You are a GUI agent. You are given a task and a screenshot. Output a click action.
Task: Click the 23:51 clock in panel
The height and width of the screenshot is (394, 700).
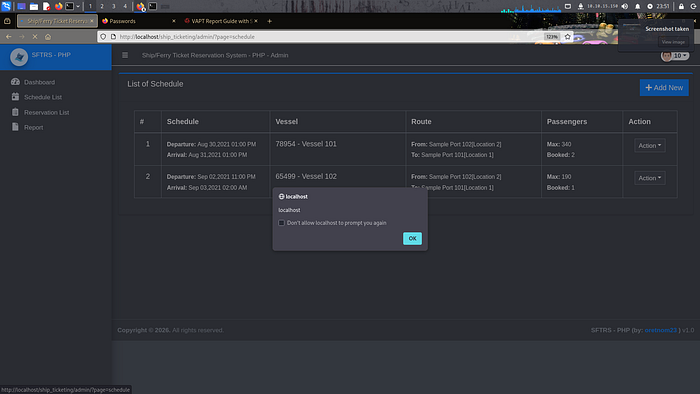663,6
